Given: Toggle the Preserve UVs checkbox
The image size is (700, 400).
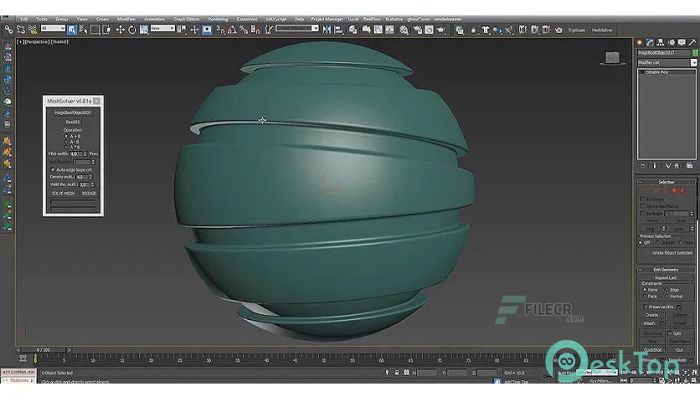Looking at the screenshot, I should click(x=645, y=307).
